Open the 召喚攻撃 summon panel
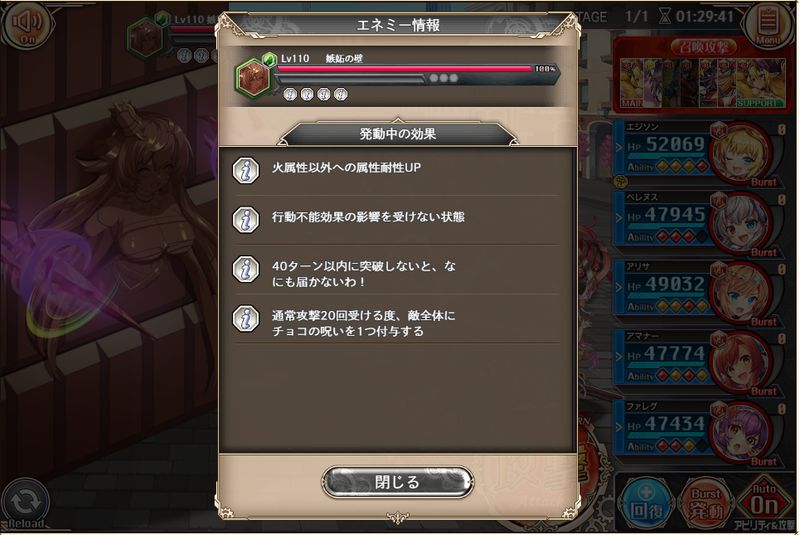The width and height of the screenshot is (800, 535). [703, 74]
